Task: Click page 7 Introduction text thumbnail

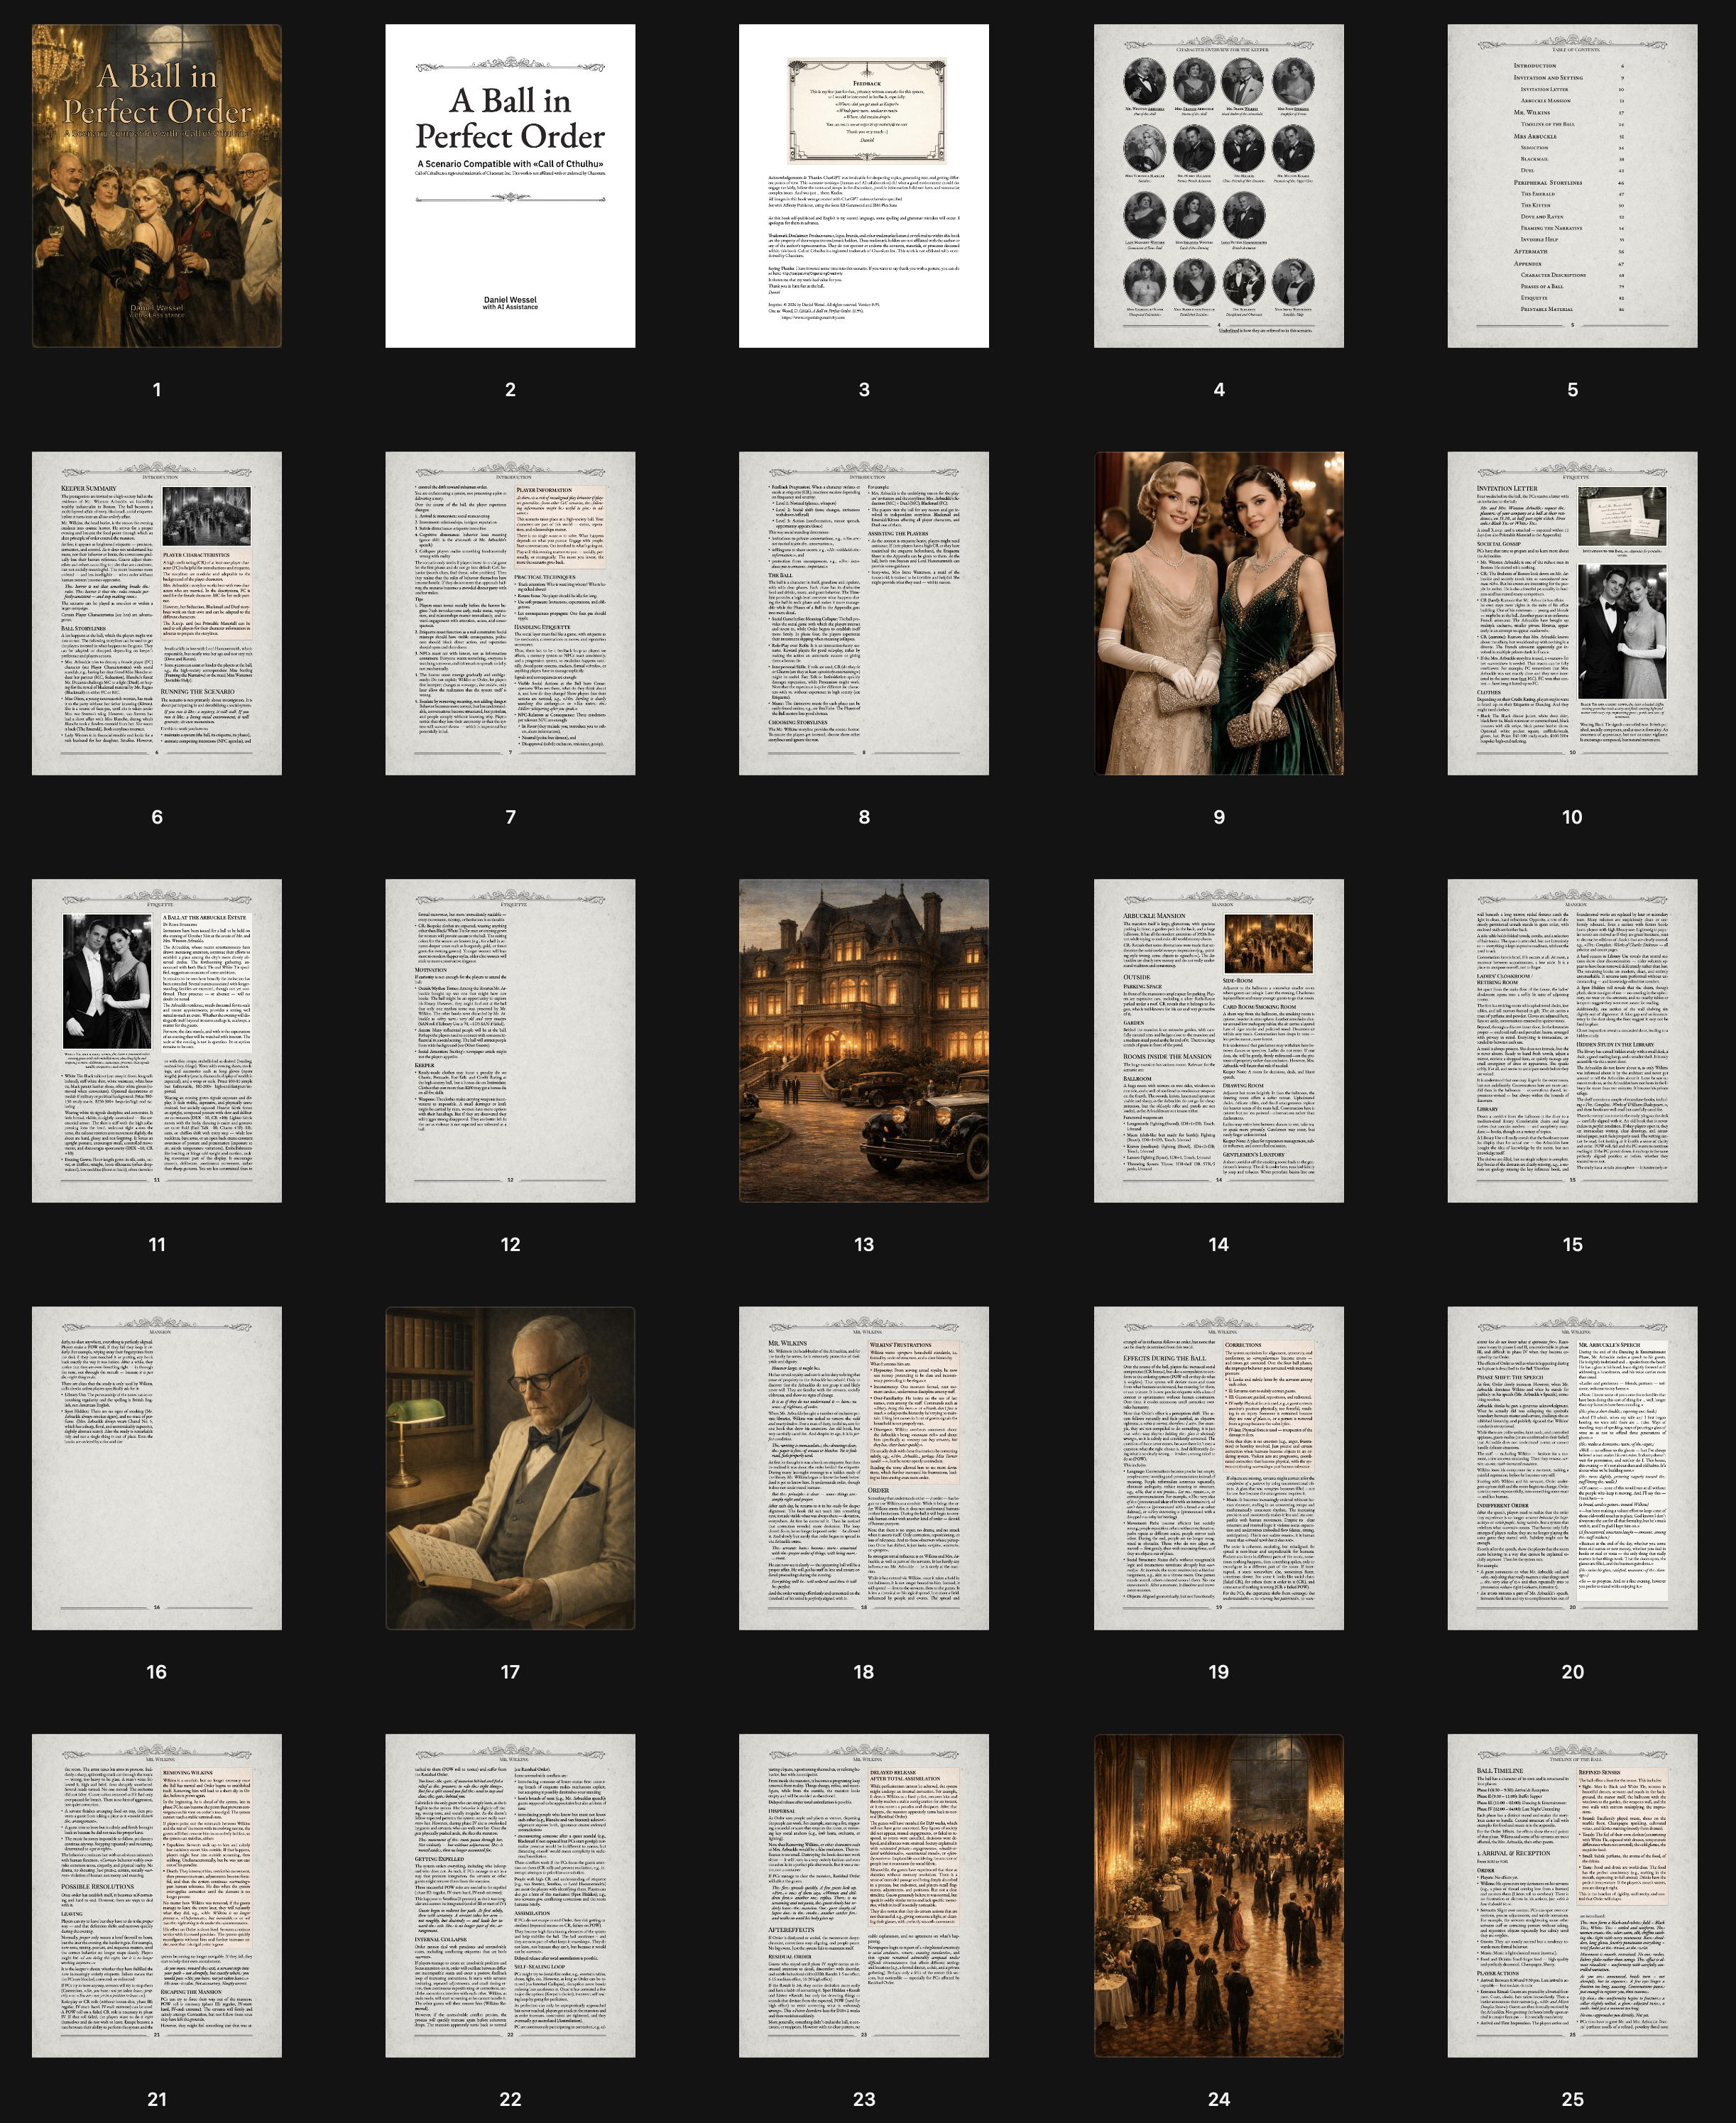Action: click(x=510, y=613)
